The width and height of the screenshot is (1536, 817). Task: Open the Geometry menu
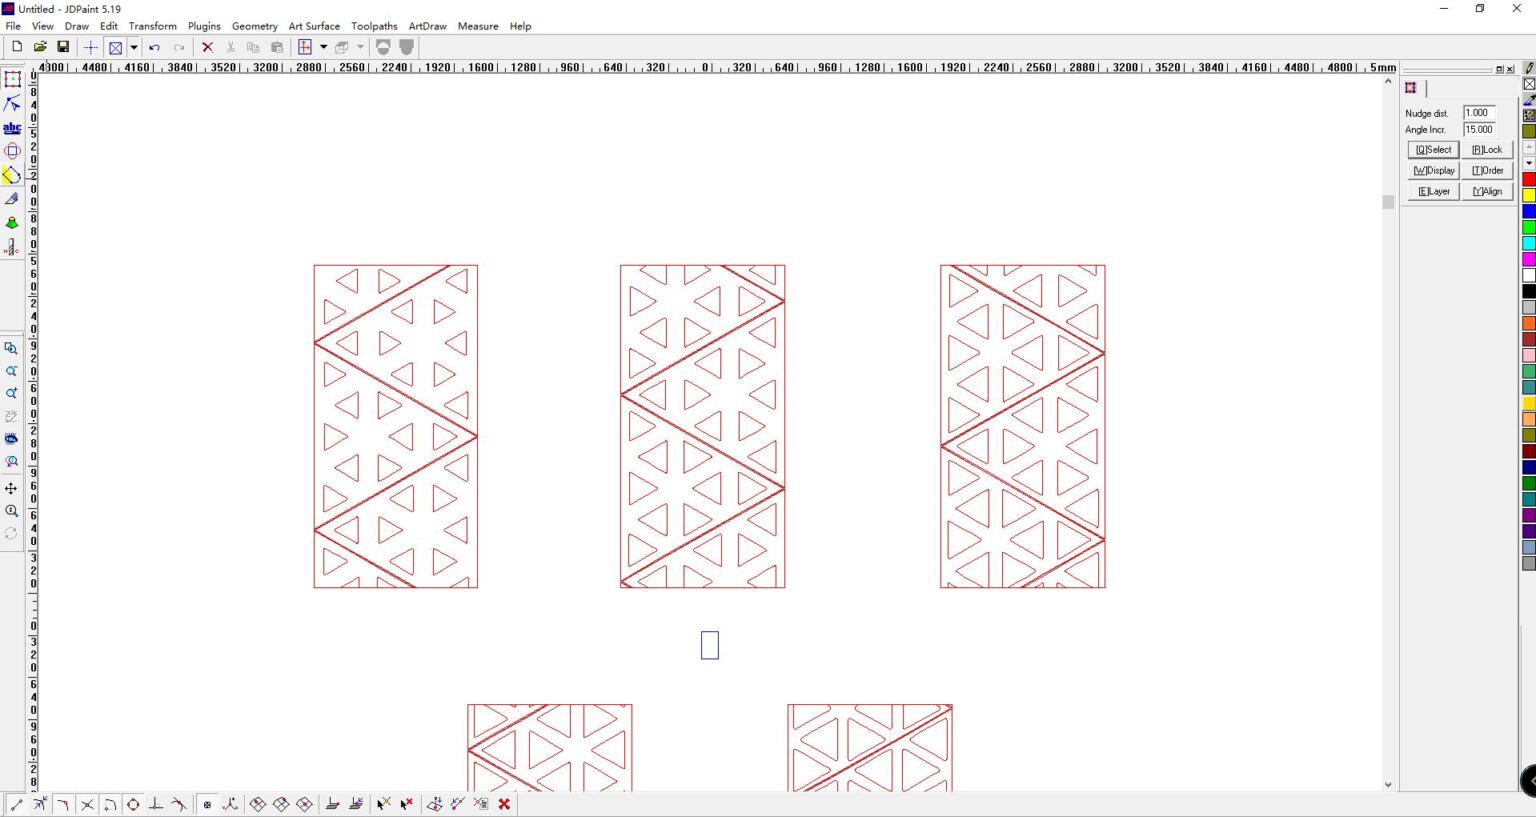click(255, 26)
